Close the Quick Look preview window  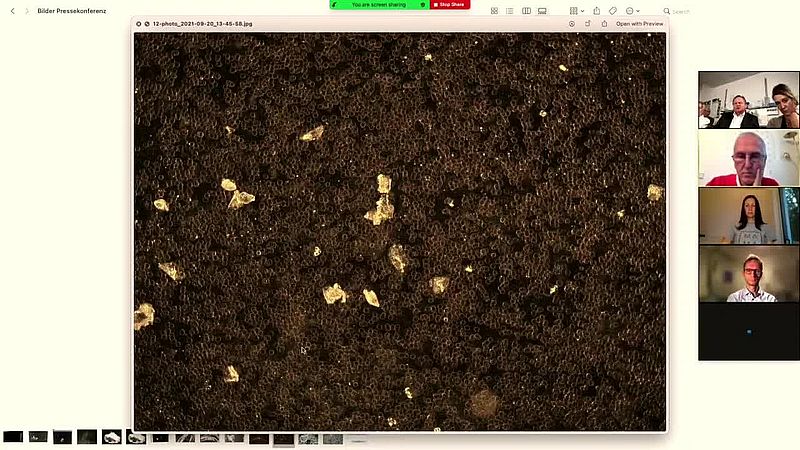(x=139, y=23)
